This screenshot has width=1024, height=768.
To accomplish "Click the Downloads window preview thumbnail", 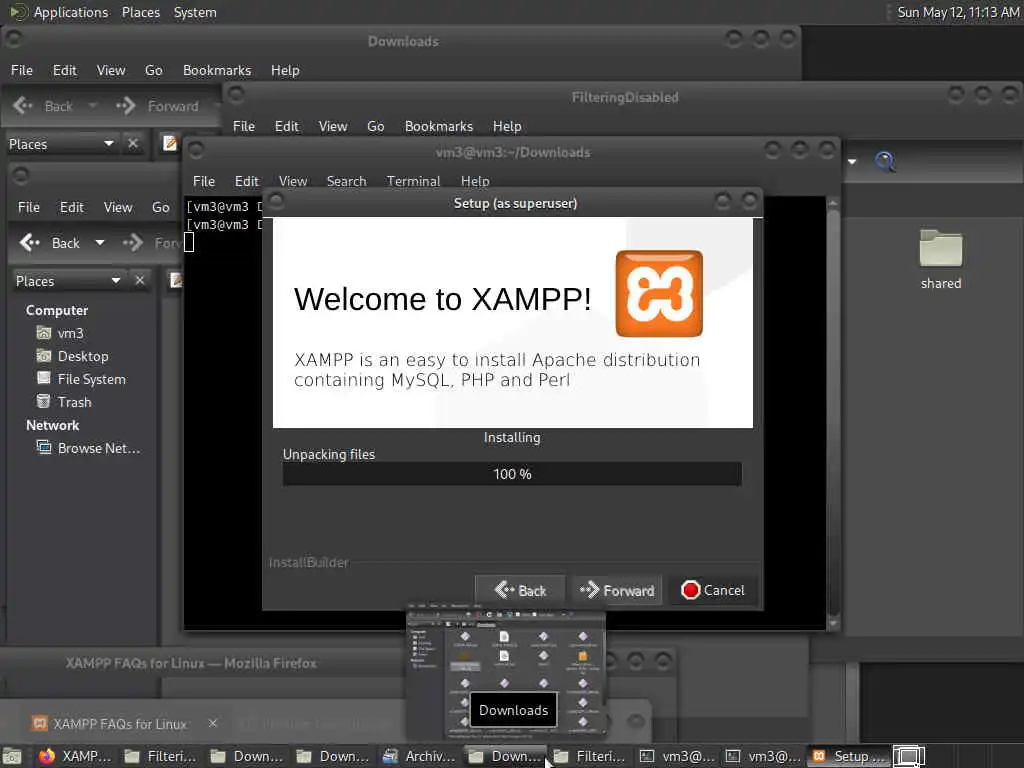I will click(x=506, y=673).
